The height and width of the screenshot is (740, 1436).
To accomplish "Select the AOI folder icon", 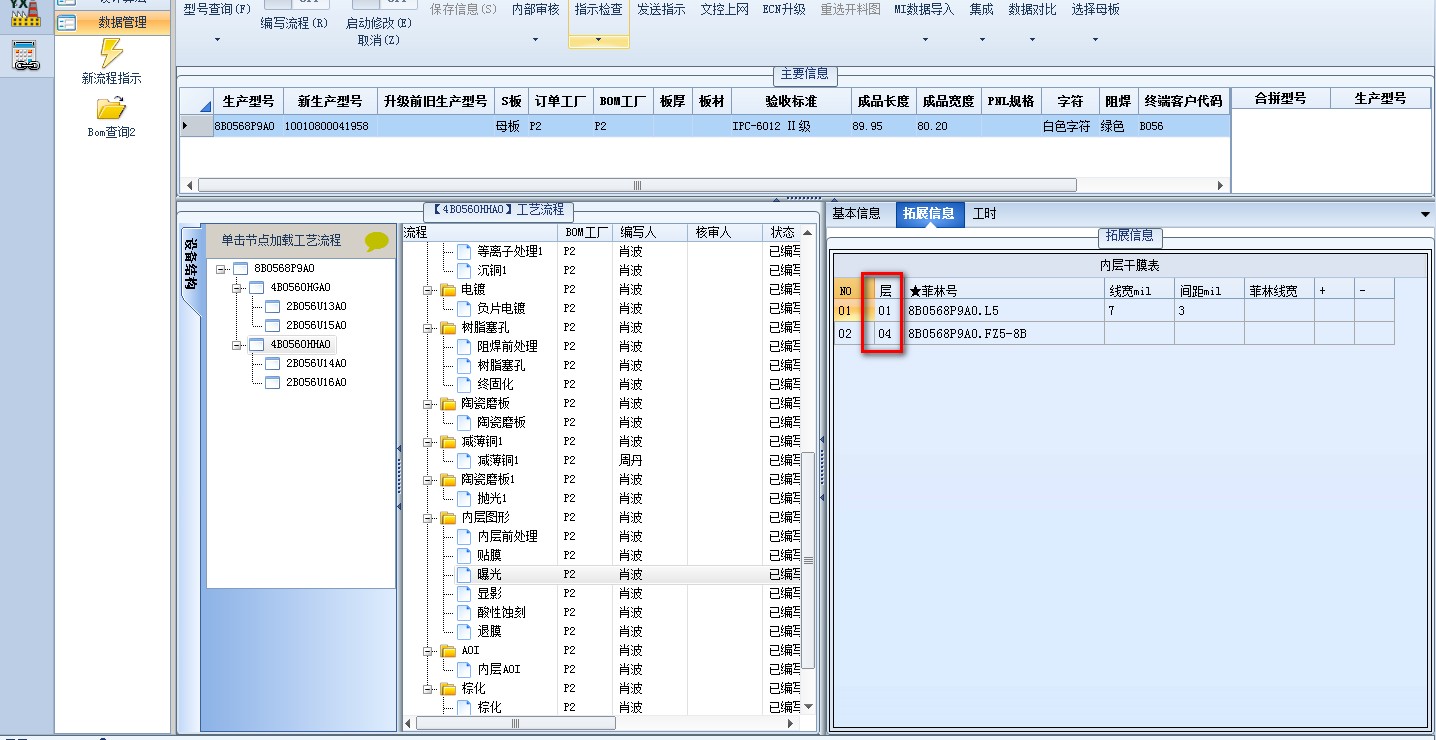I will coord(448,650).
